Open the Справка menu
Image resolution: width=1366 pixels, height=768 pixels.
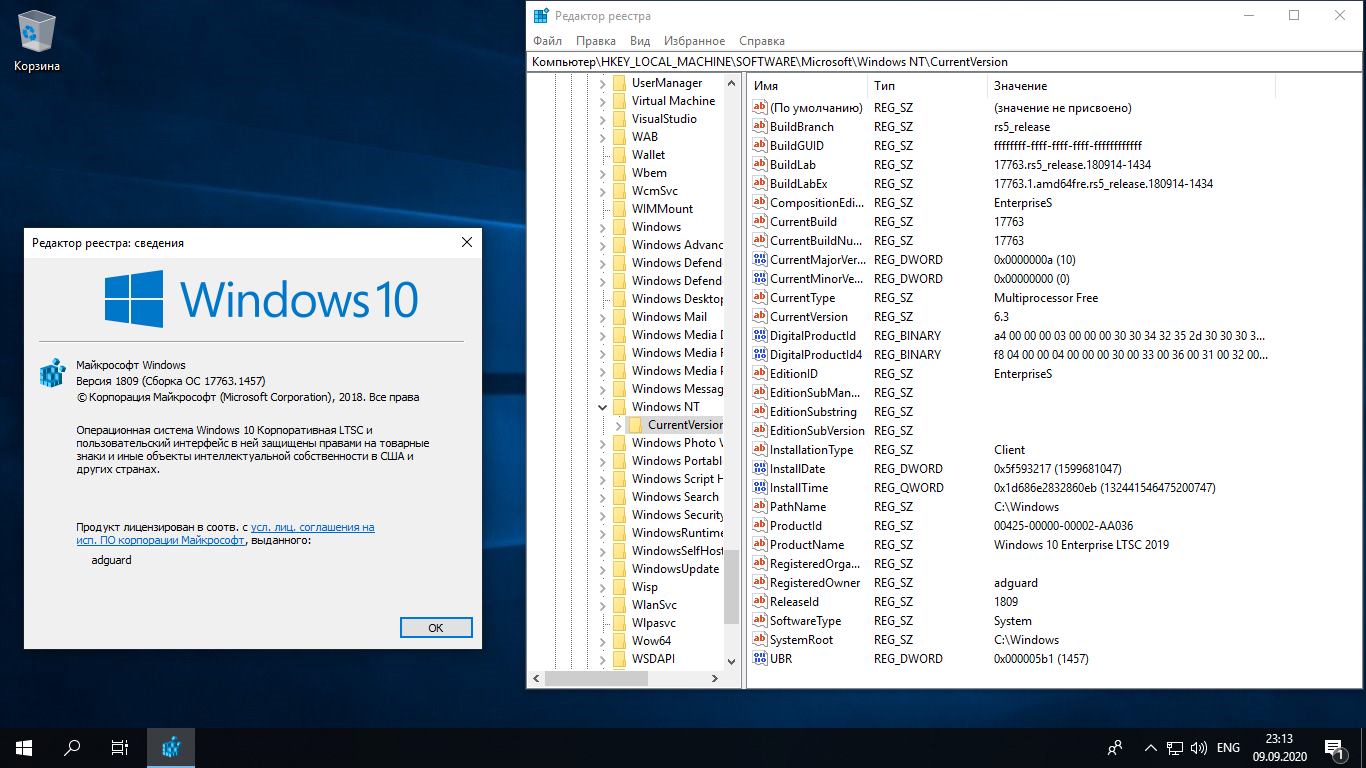tap(762, 41)
